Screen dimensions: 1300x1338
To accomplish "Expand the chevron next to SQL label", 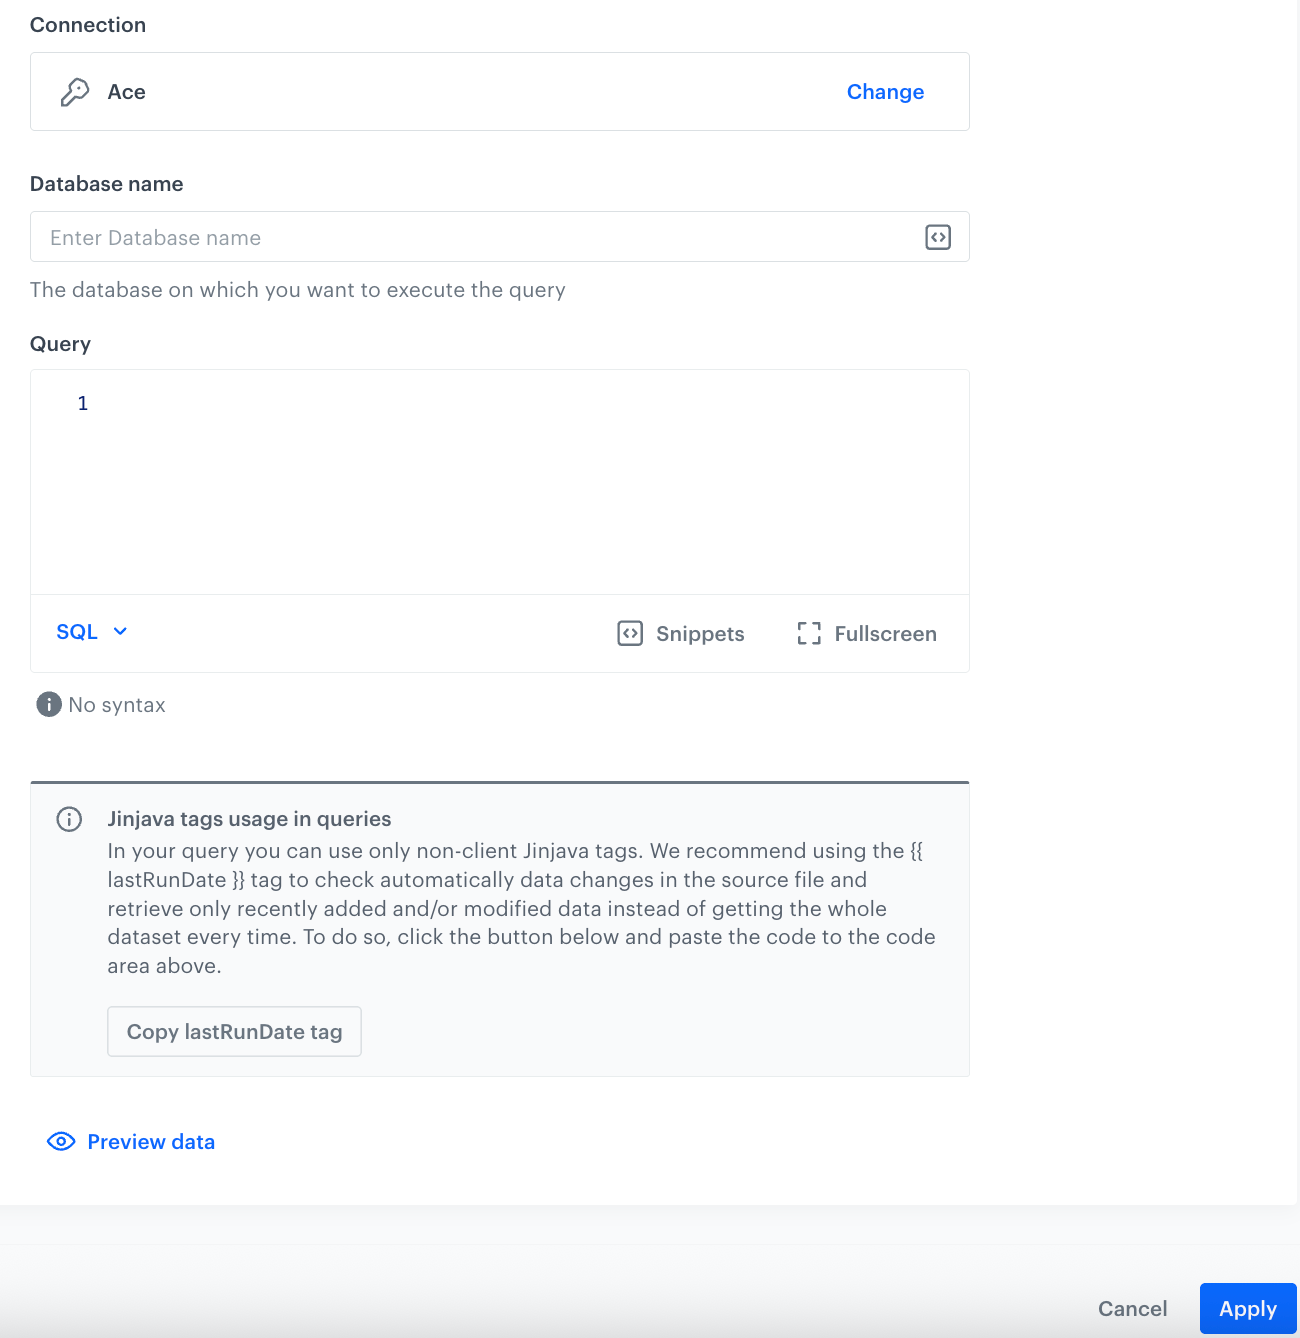I will point(120,631).
